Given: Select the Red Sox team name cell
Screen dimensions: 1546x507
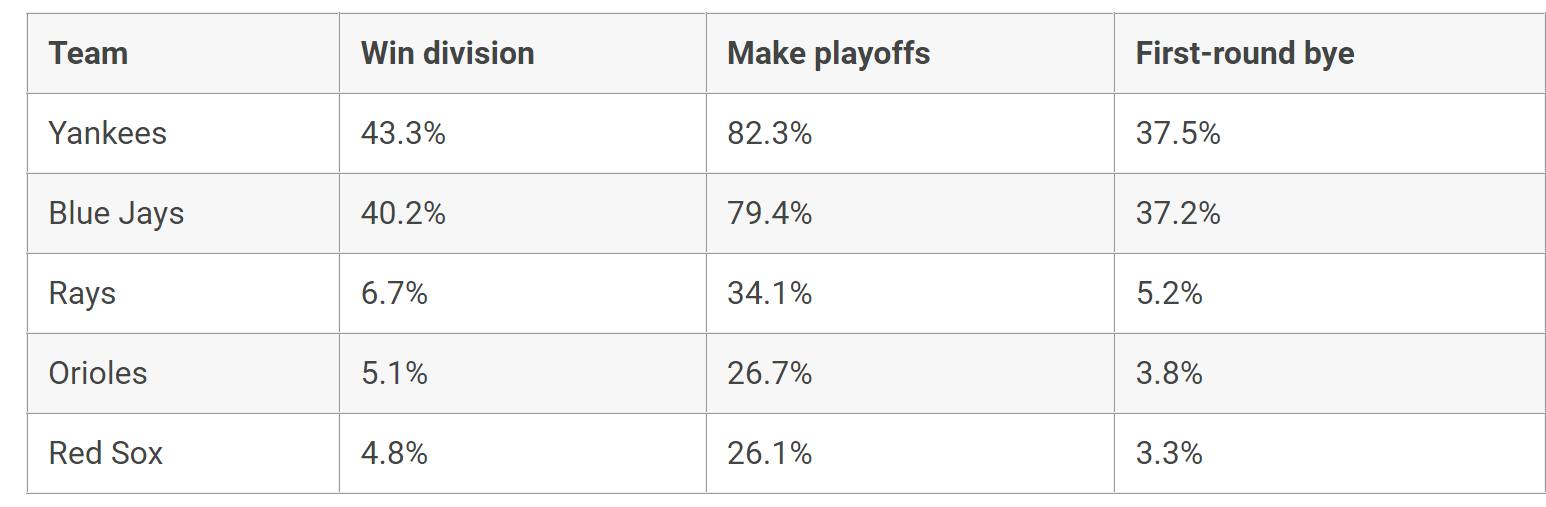Looking at the screenshot, I should (105, 453).
